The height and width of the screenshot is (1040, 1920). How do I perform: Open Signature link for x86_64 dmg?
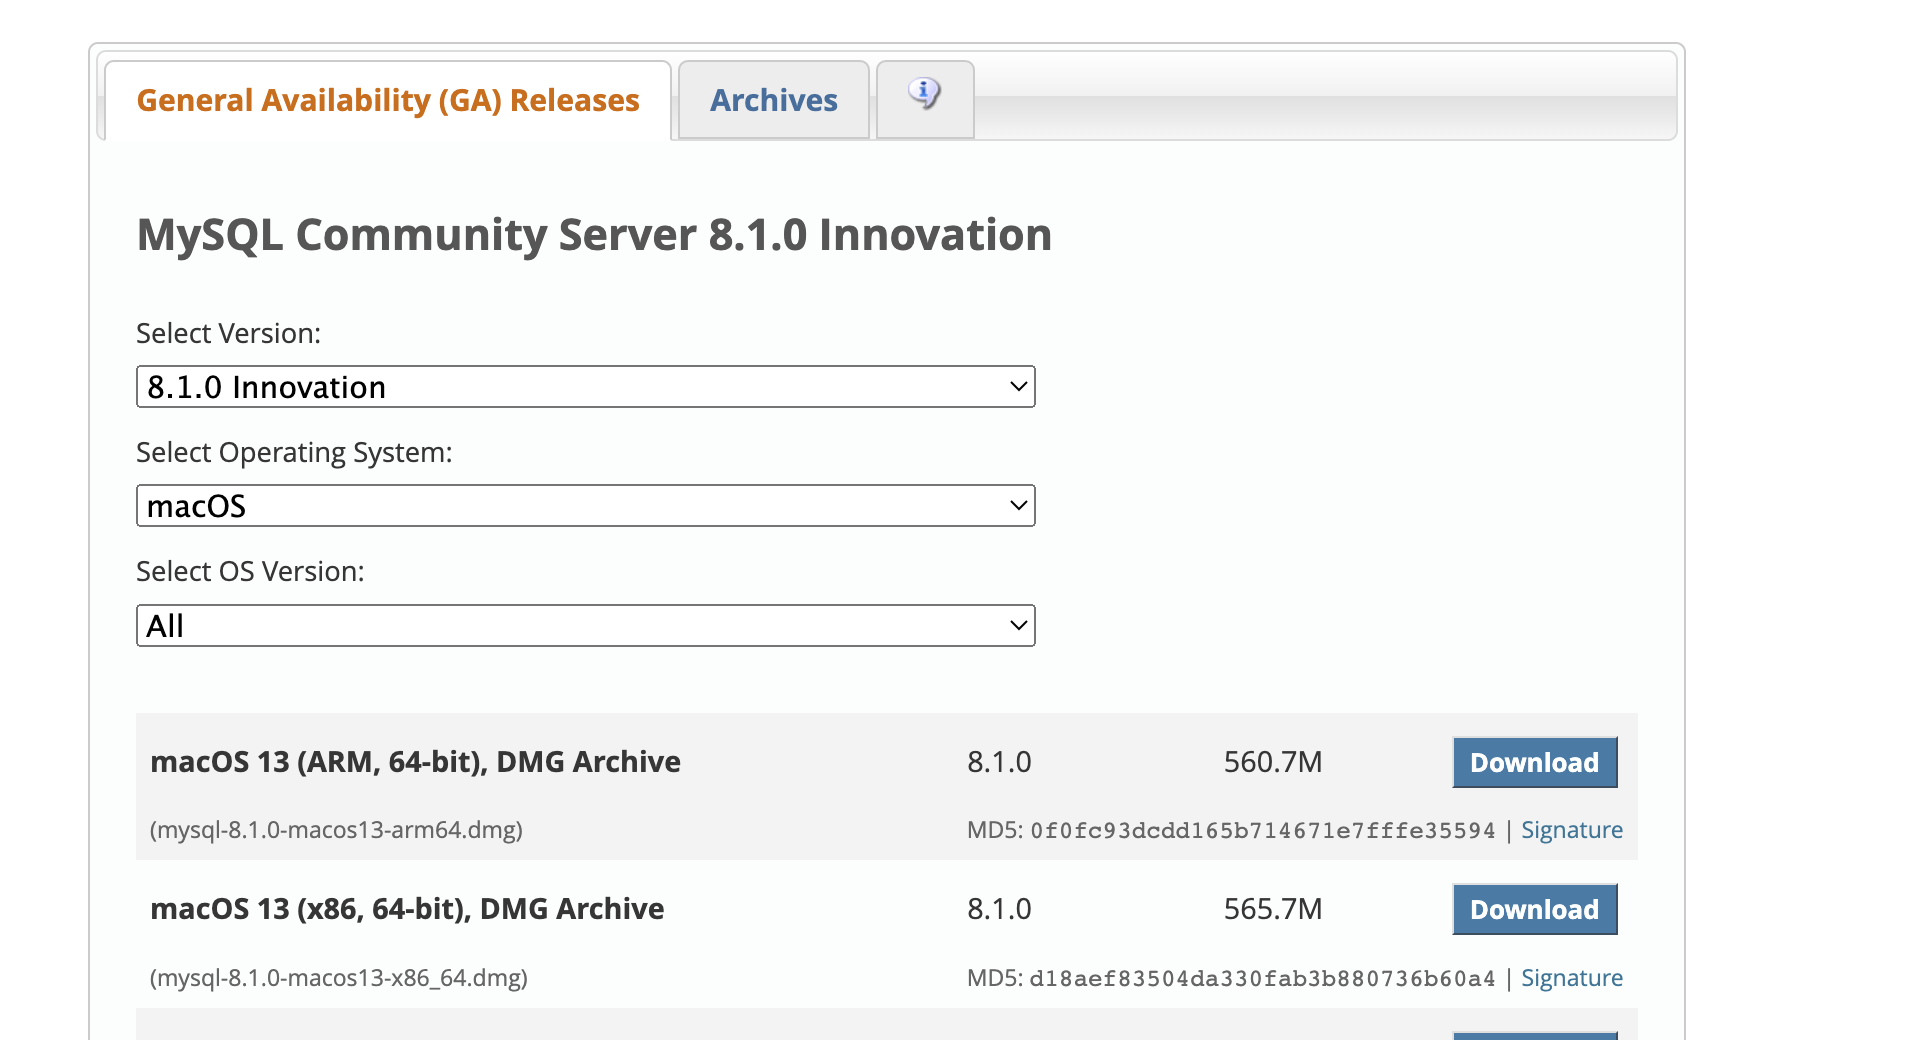pos(1572,978)
